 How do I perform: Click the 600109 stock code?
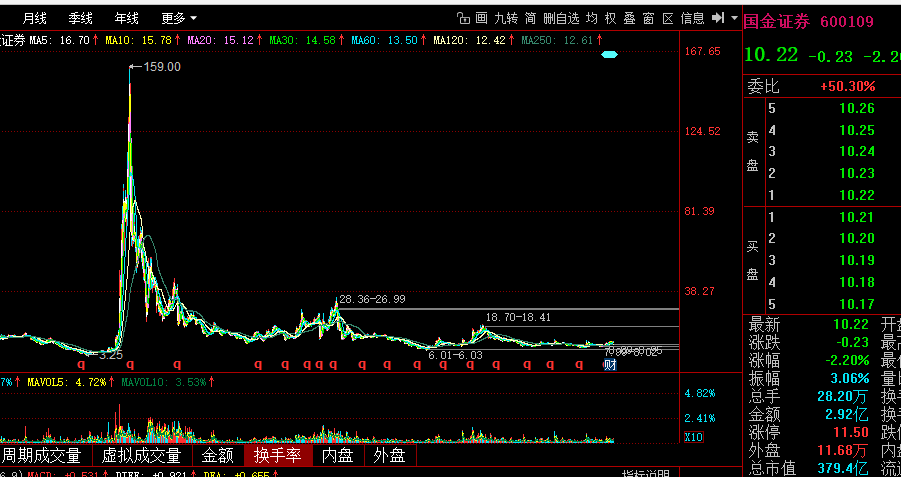click(x=847, y=22)
